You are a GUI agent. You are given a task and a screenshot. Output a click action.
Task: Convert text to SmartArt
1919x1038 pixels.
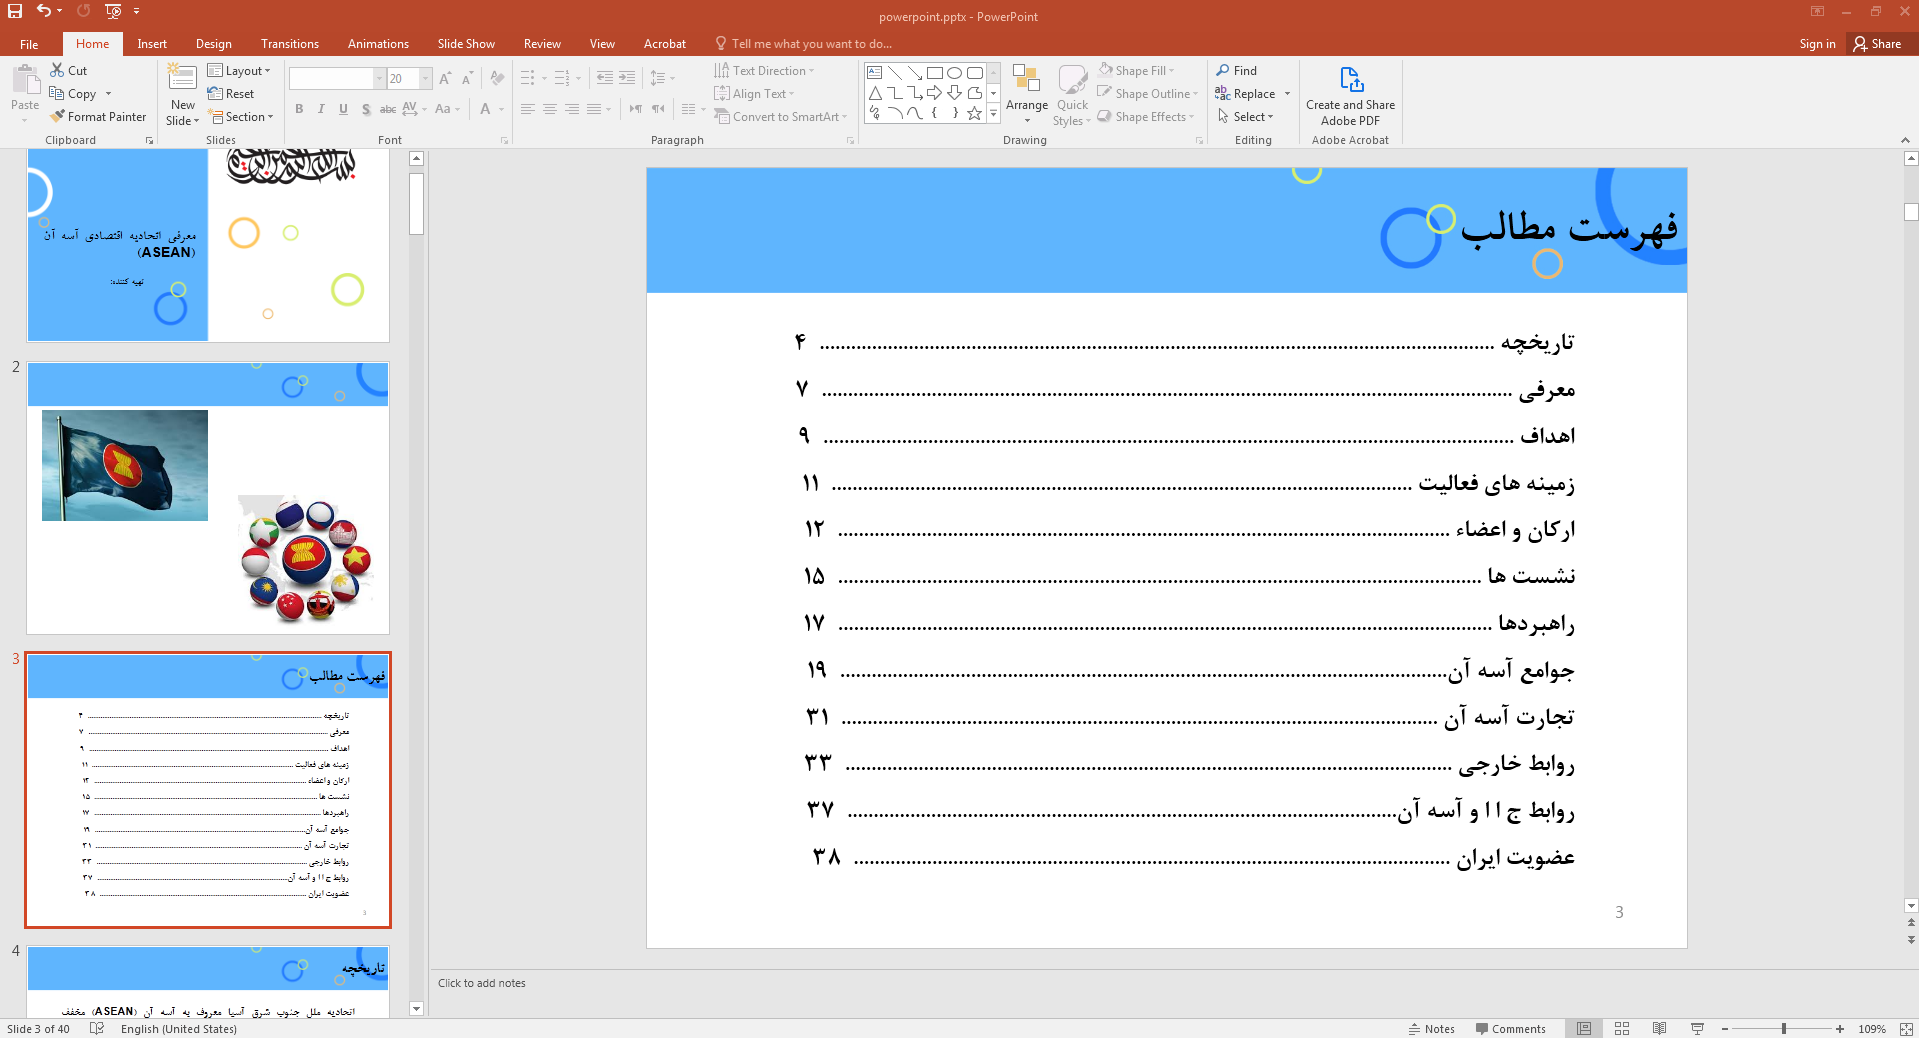coord(780,116)
